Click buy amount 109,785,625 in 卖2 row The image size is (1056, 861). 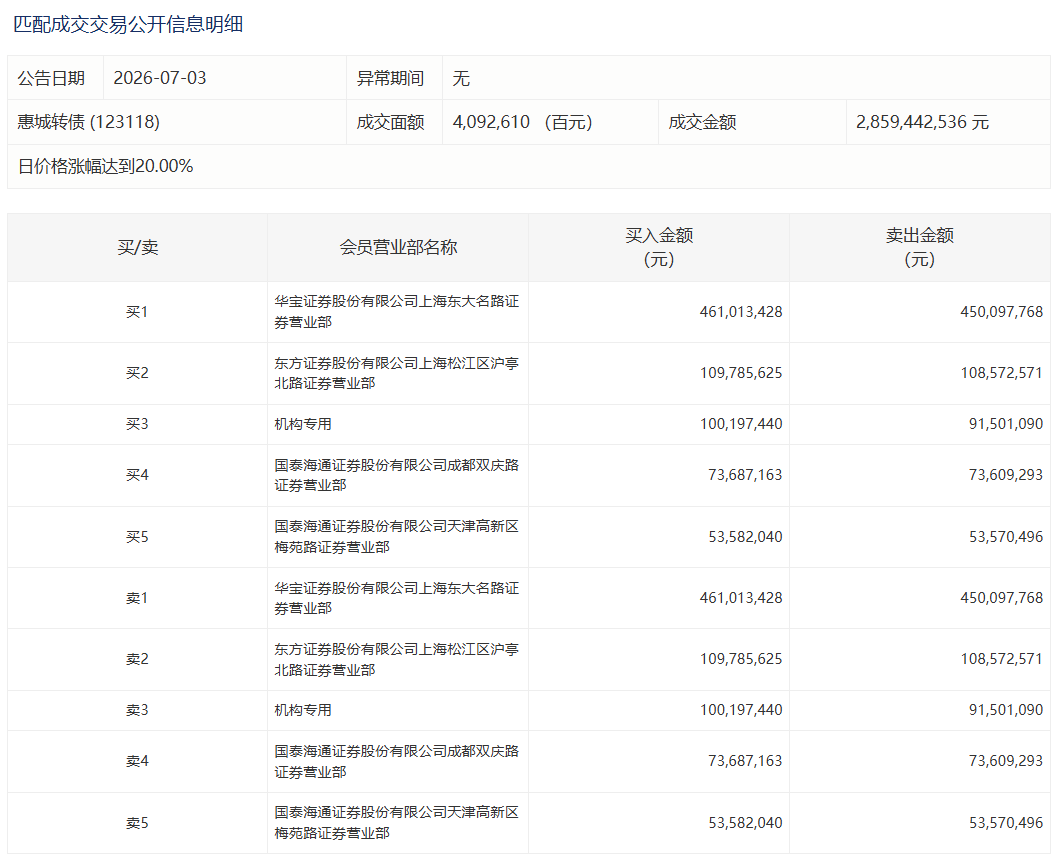click(x=741, y=660)
